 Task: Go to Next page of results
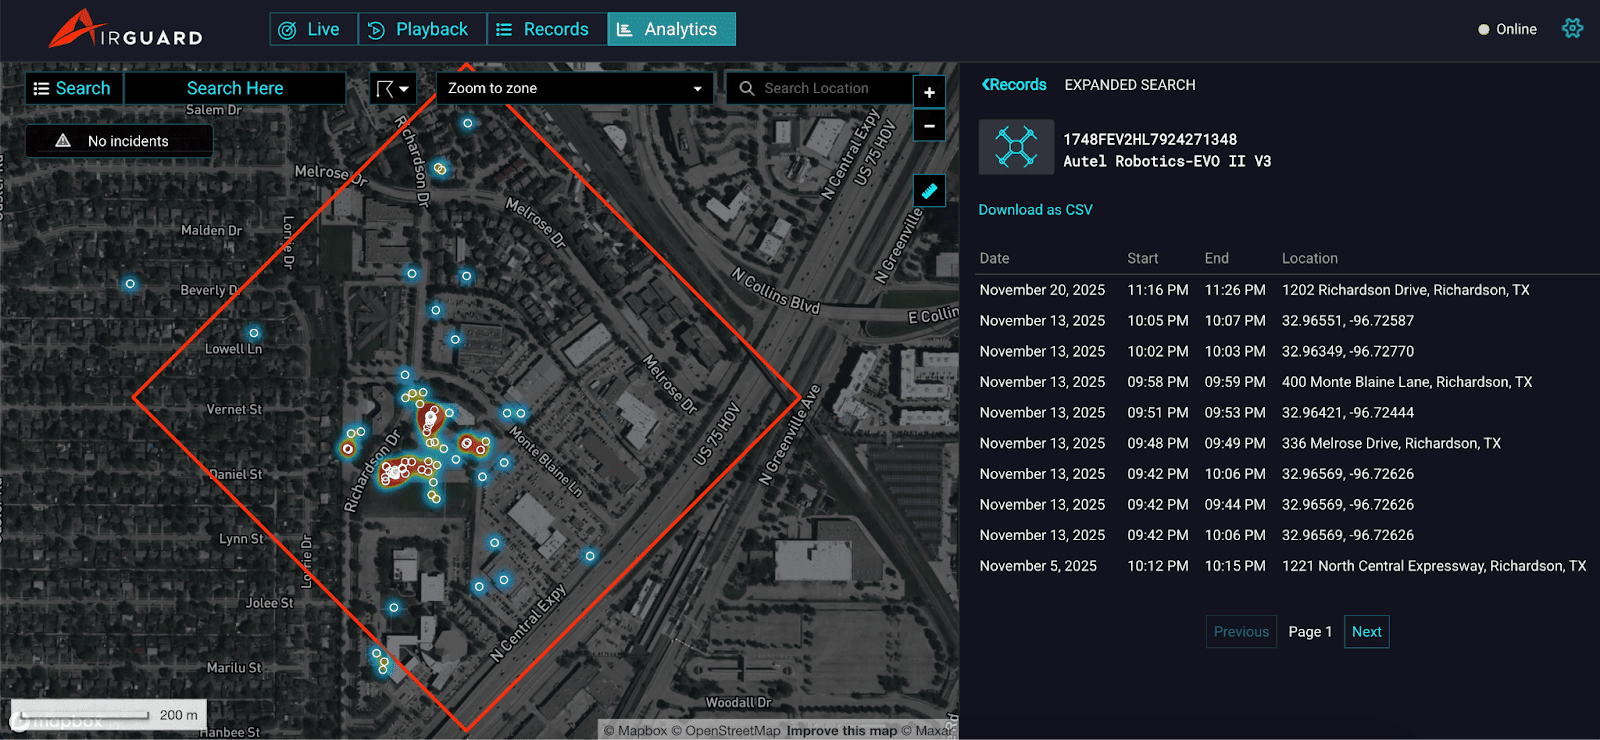click(x=1366, y=632)
